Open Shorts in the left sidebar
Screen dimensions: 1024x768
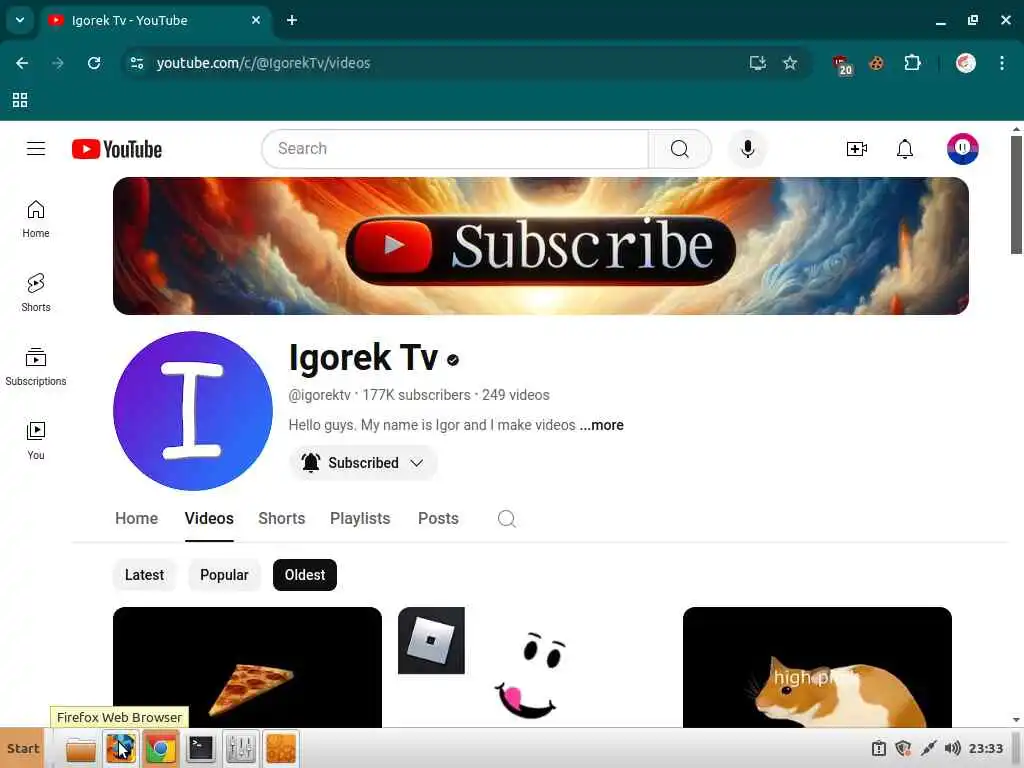[36, 293]
